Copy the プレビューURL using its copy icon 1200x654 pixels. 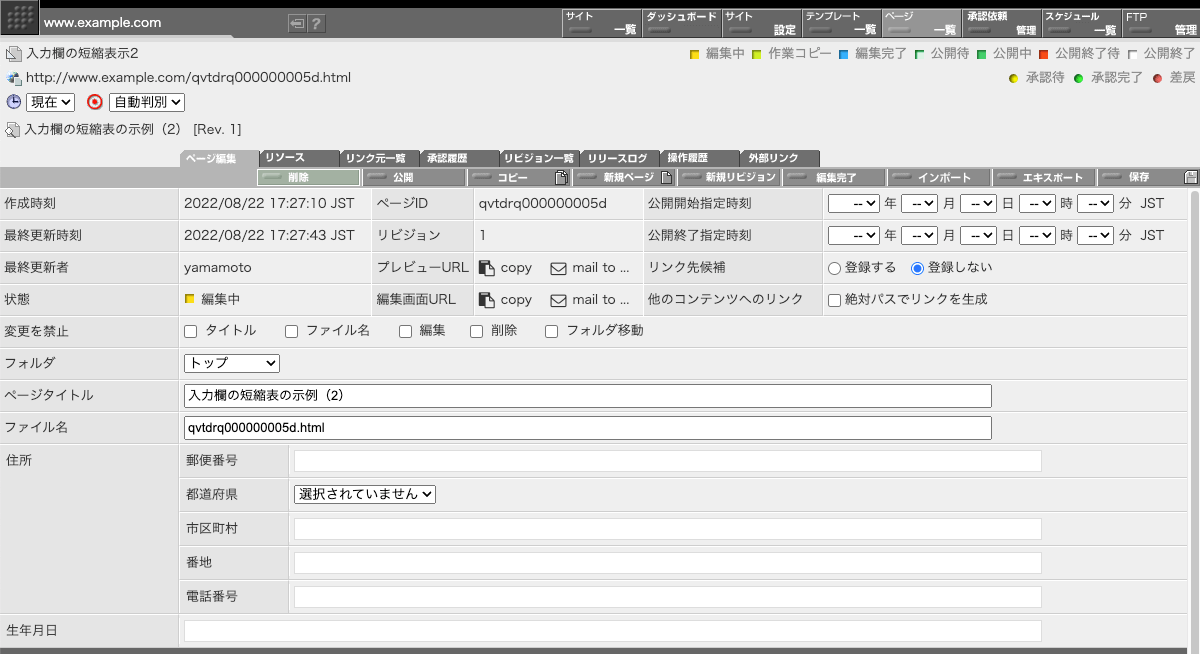point(487,267)
